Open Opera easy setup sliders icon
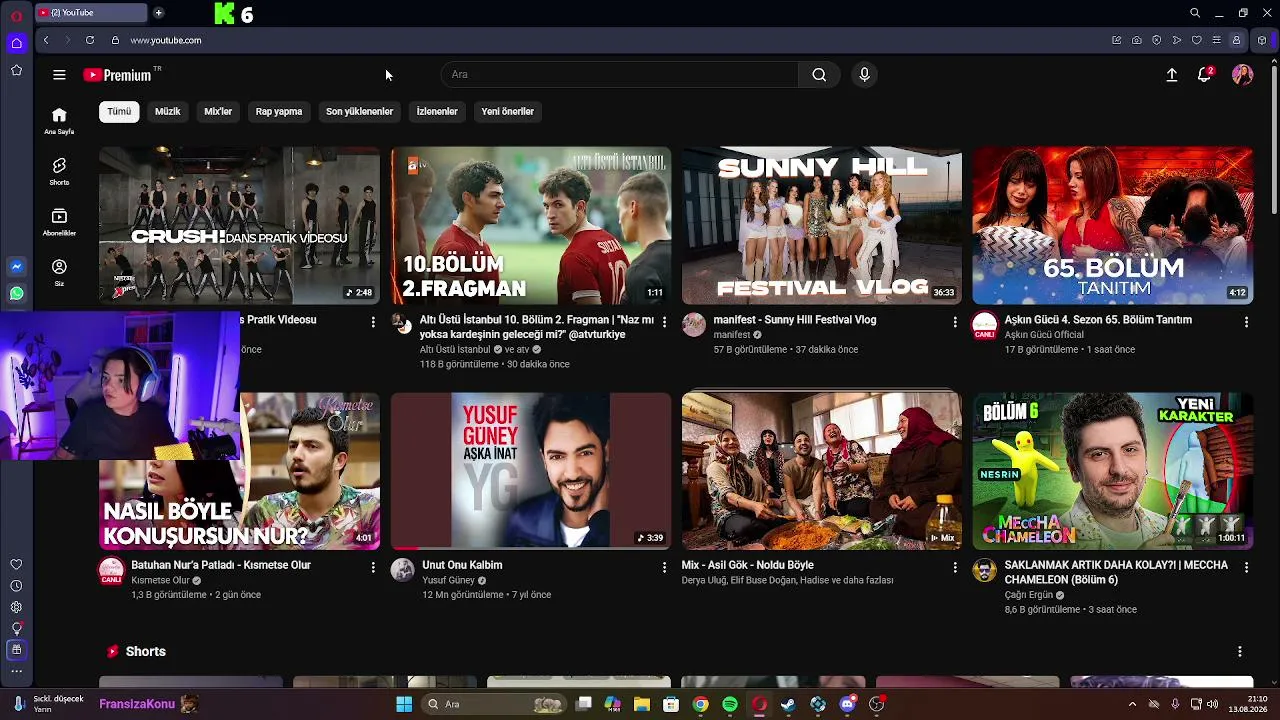This screenshot has height=720, width=1280. click(1217, 40)
